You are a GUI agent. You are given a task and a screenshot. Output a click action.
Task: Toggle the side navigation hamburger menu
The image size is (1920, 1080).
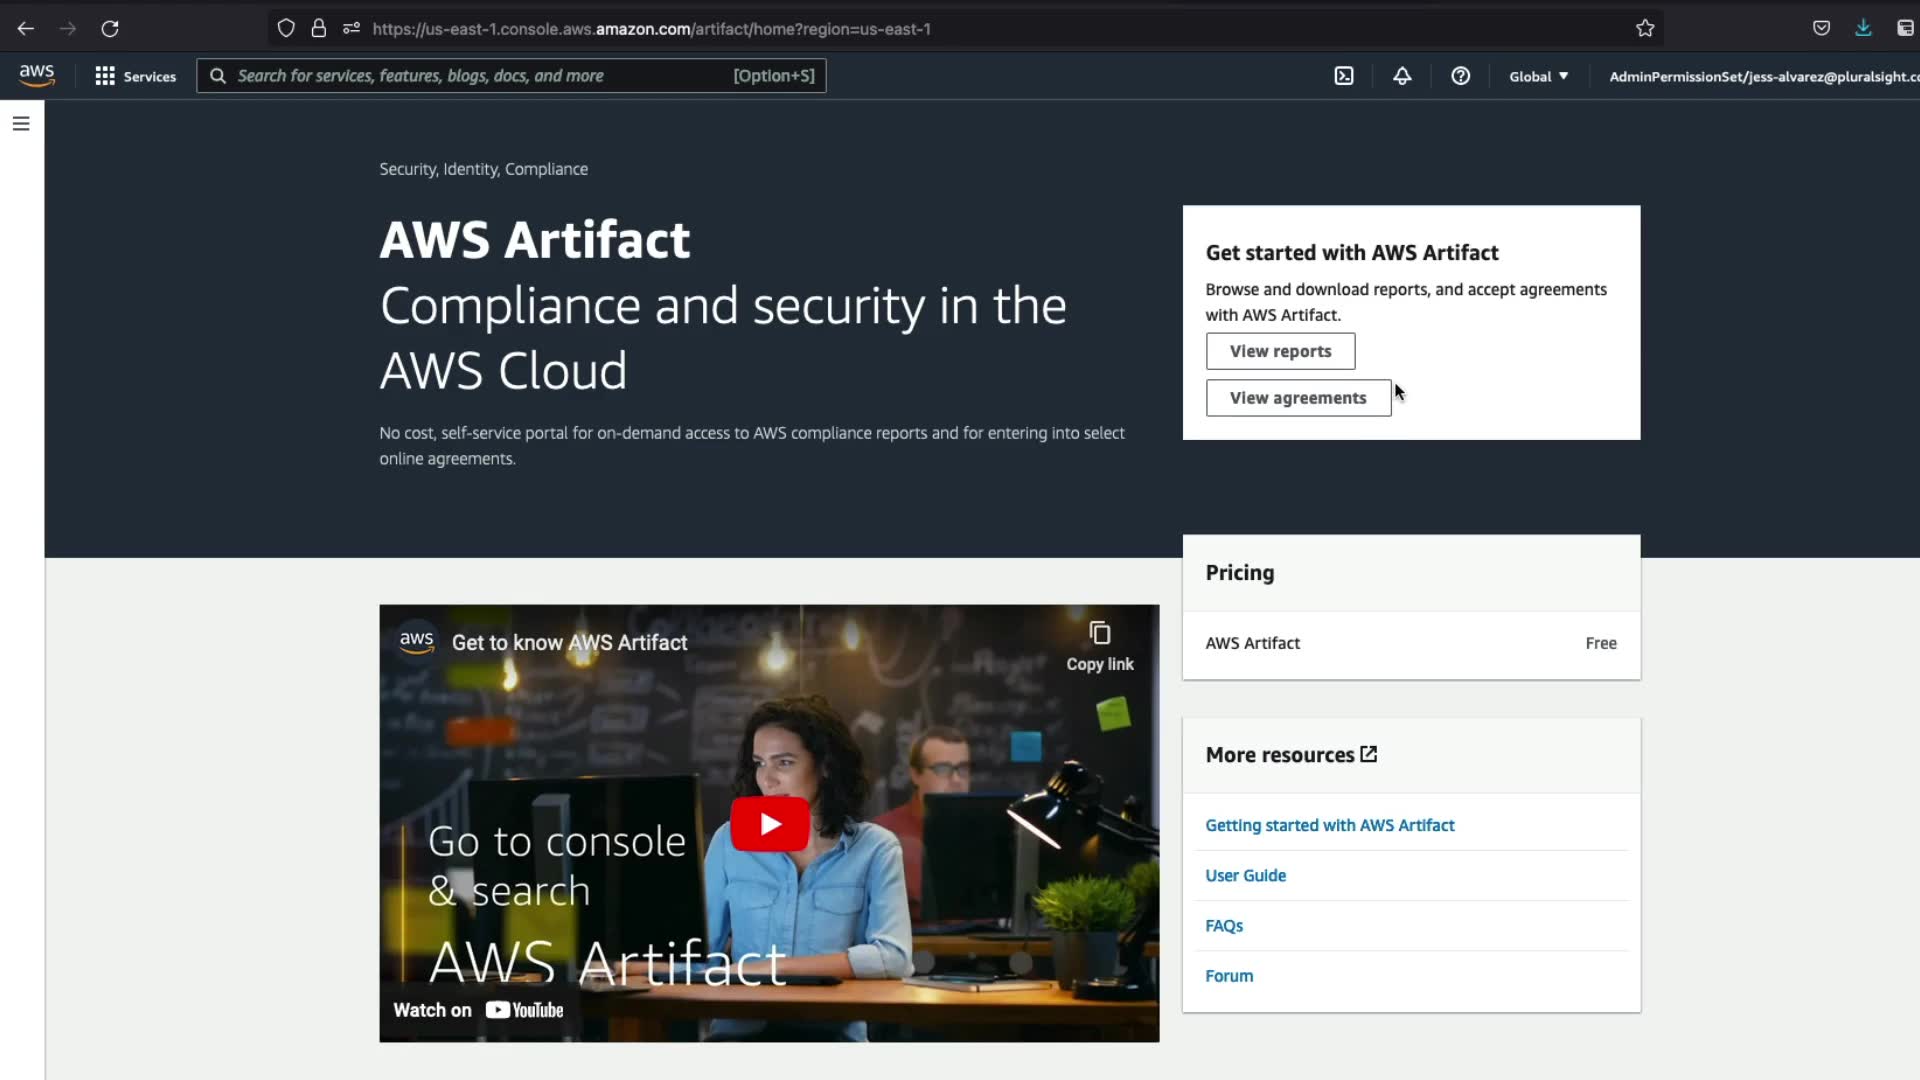tap(21, 123)
